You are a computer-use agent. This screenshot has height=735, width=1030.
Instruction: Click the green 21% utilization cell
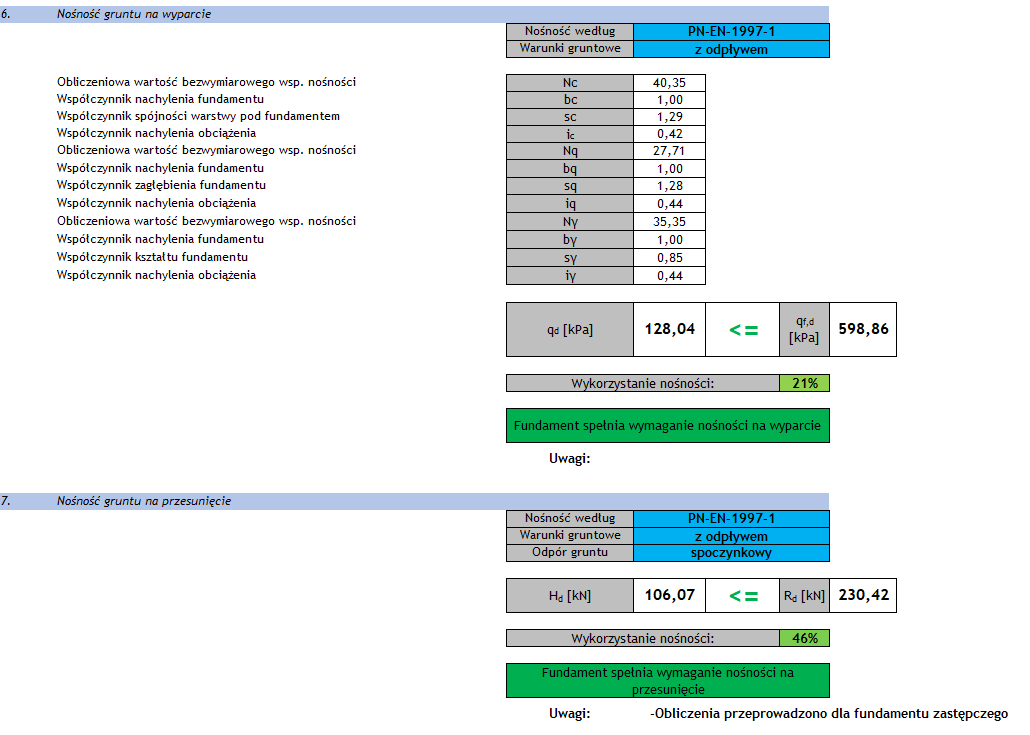tap(804, 383)
